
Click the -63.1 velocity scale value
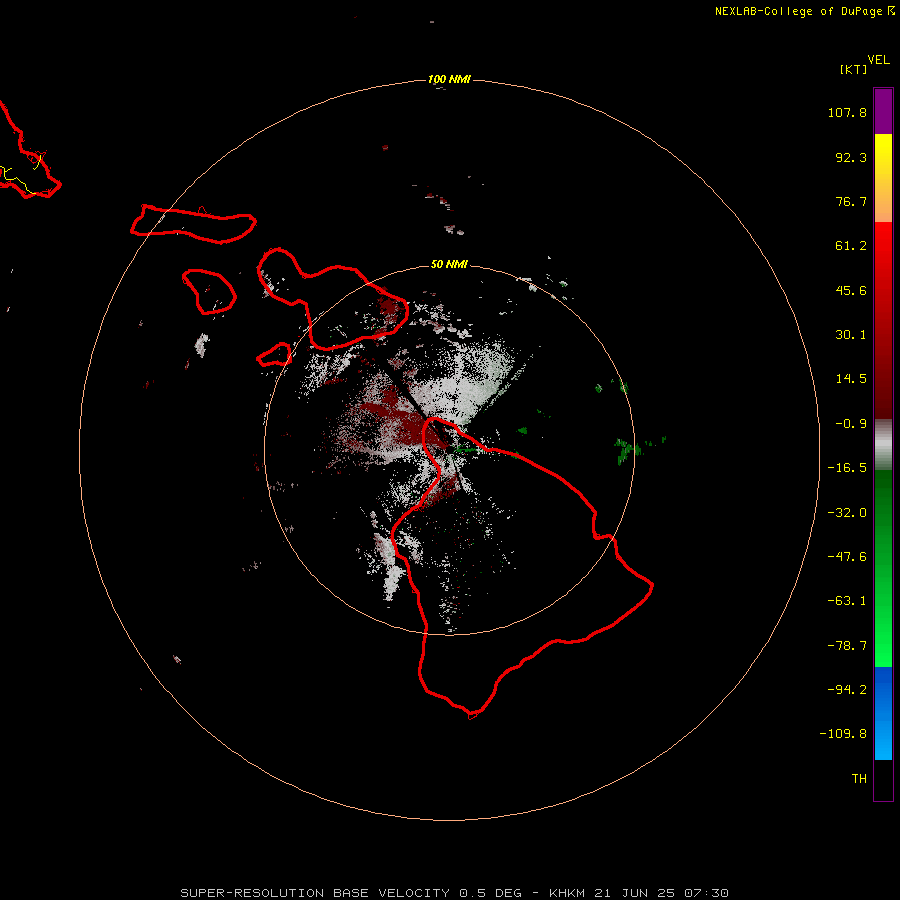coord(847,601)
